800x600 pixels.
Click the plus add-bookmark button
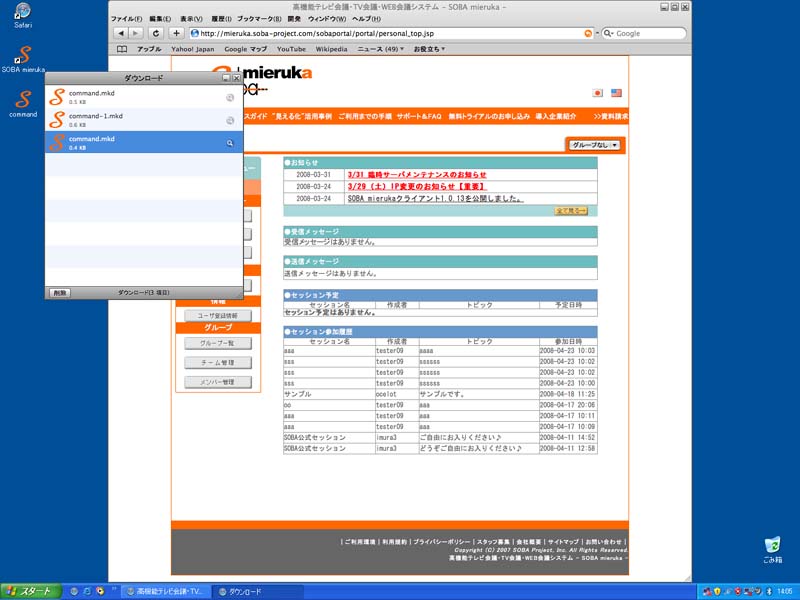[176, 33]
